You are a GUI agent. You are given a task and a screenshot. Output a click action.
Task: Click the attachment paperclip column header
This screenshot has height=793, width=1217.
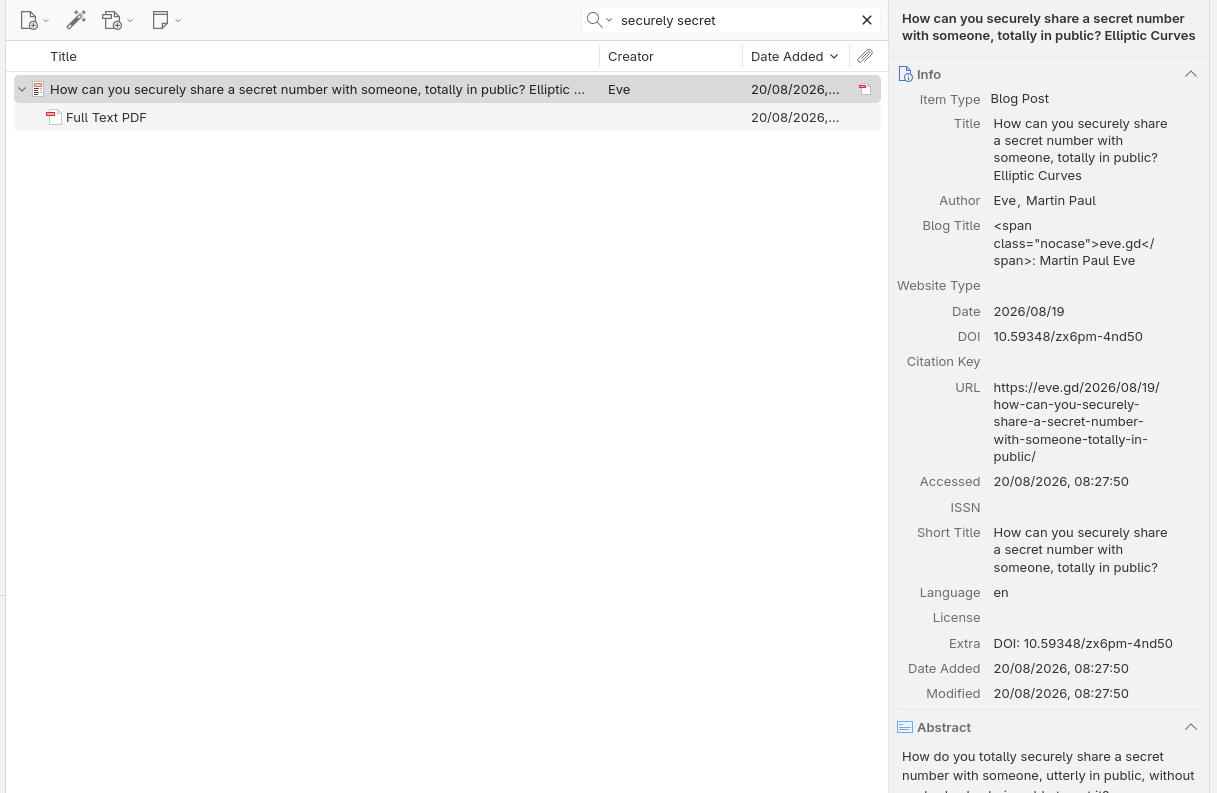[865, 56]
